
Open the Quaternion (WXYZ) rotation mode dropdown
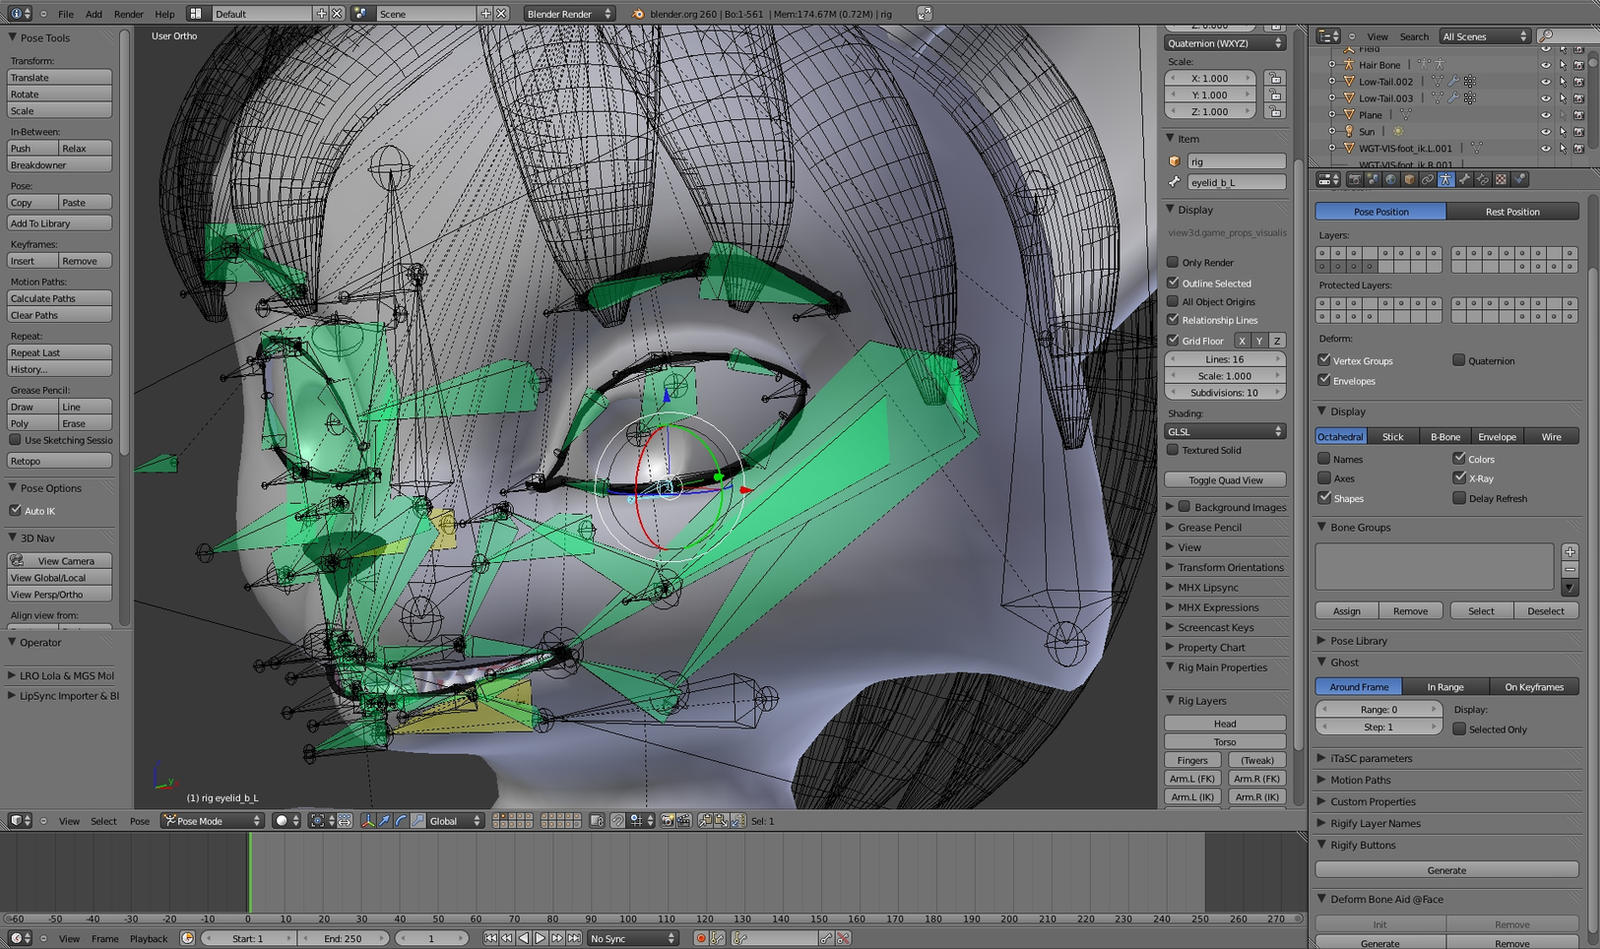pyautogui.click(x=1225, y=43)
